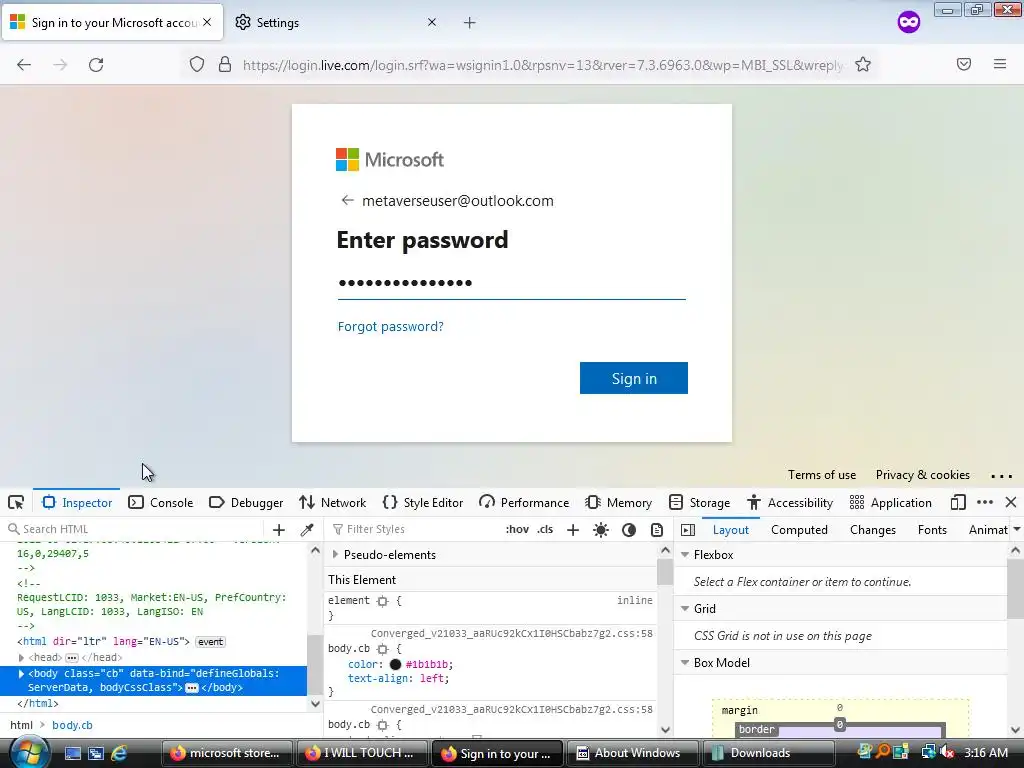
Task: Reload the current page
Action: point(96,65)
